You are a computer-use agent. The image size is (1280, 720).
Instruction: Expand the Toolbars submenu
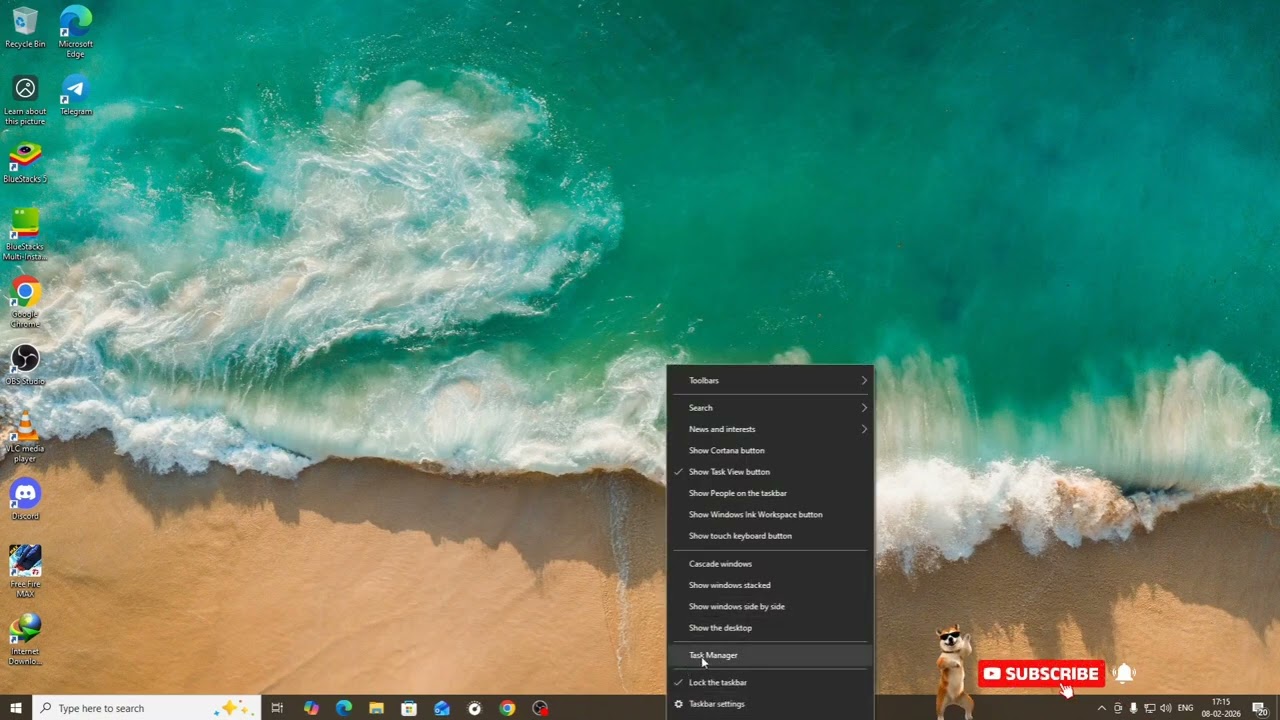point(770,380)
